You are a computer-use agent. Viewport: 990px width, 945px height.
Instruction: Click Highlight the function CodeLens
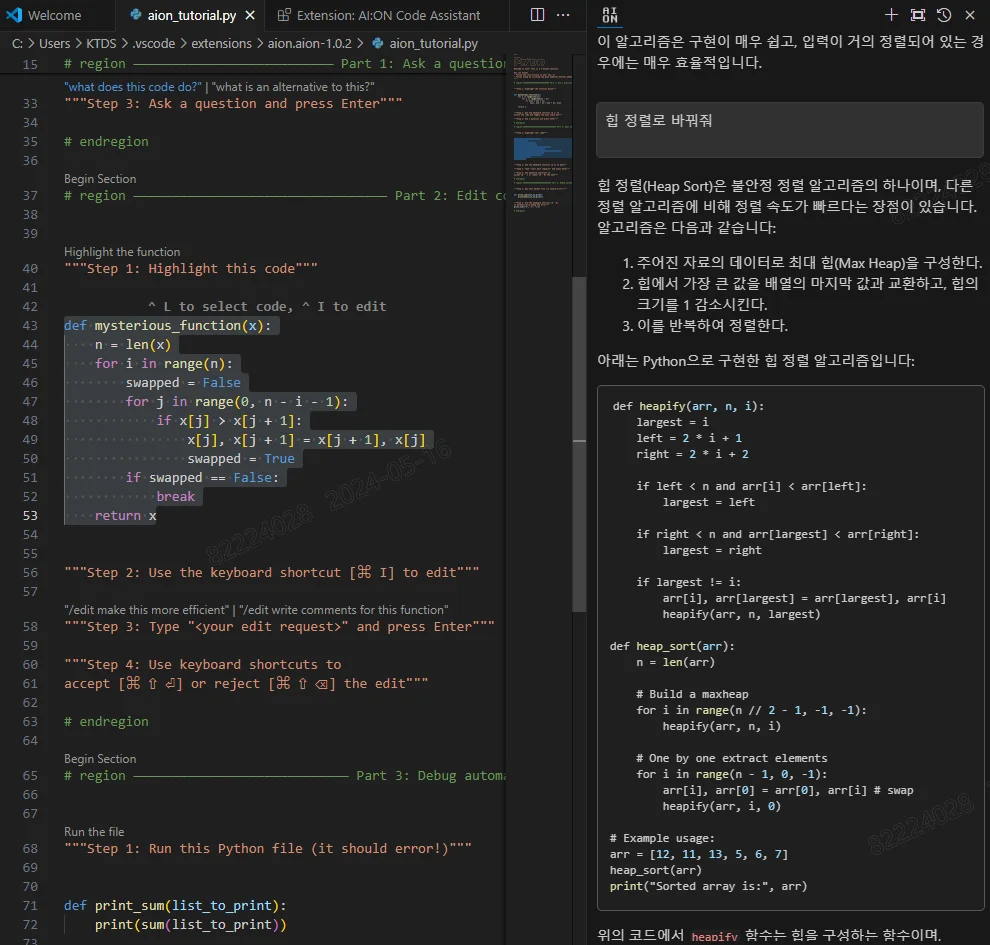click(x=122, y=252)
